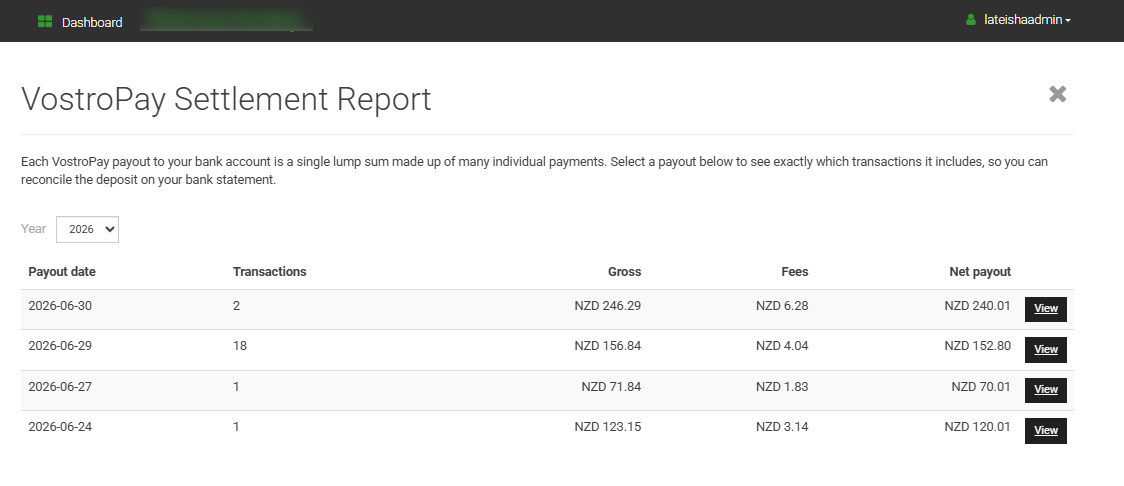The width and height of the screenshot is (1124, 486).
Task: Click the transaction count 18
Action: click(239, 346)
